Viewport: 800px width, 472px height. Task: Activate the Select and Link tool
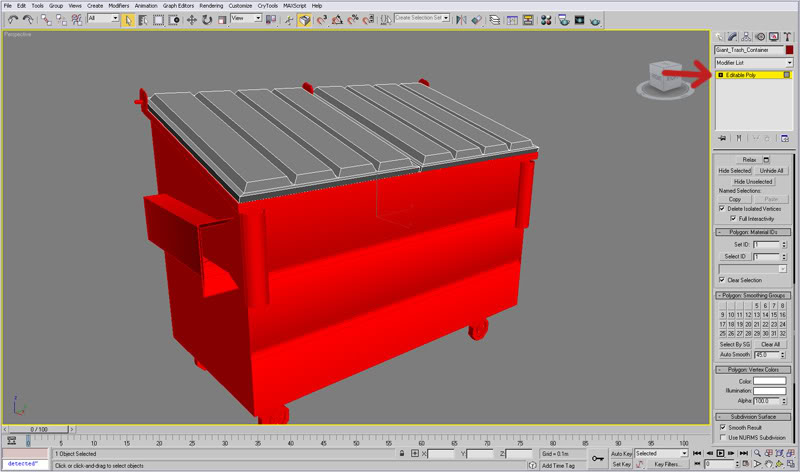coord(46,20)
